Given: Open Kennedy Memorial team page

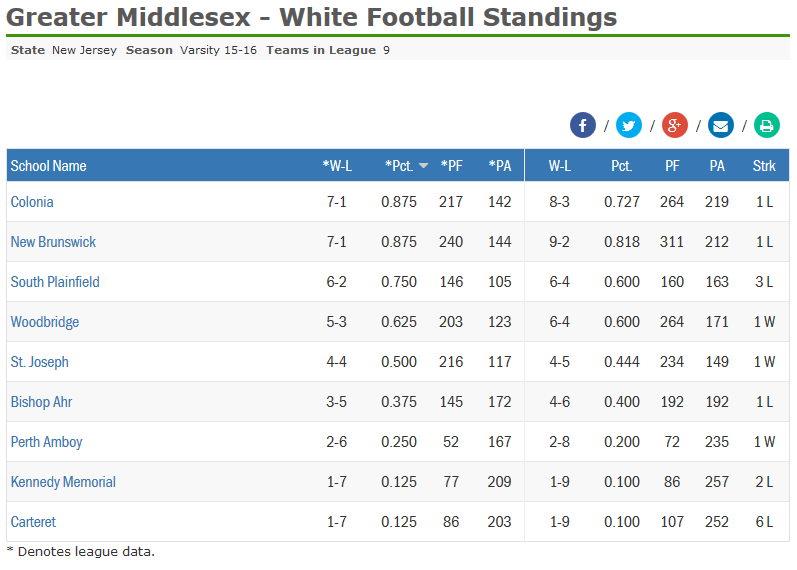Looking at the screenshot, I should coord(63,482).
